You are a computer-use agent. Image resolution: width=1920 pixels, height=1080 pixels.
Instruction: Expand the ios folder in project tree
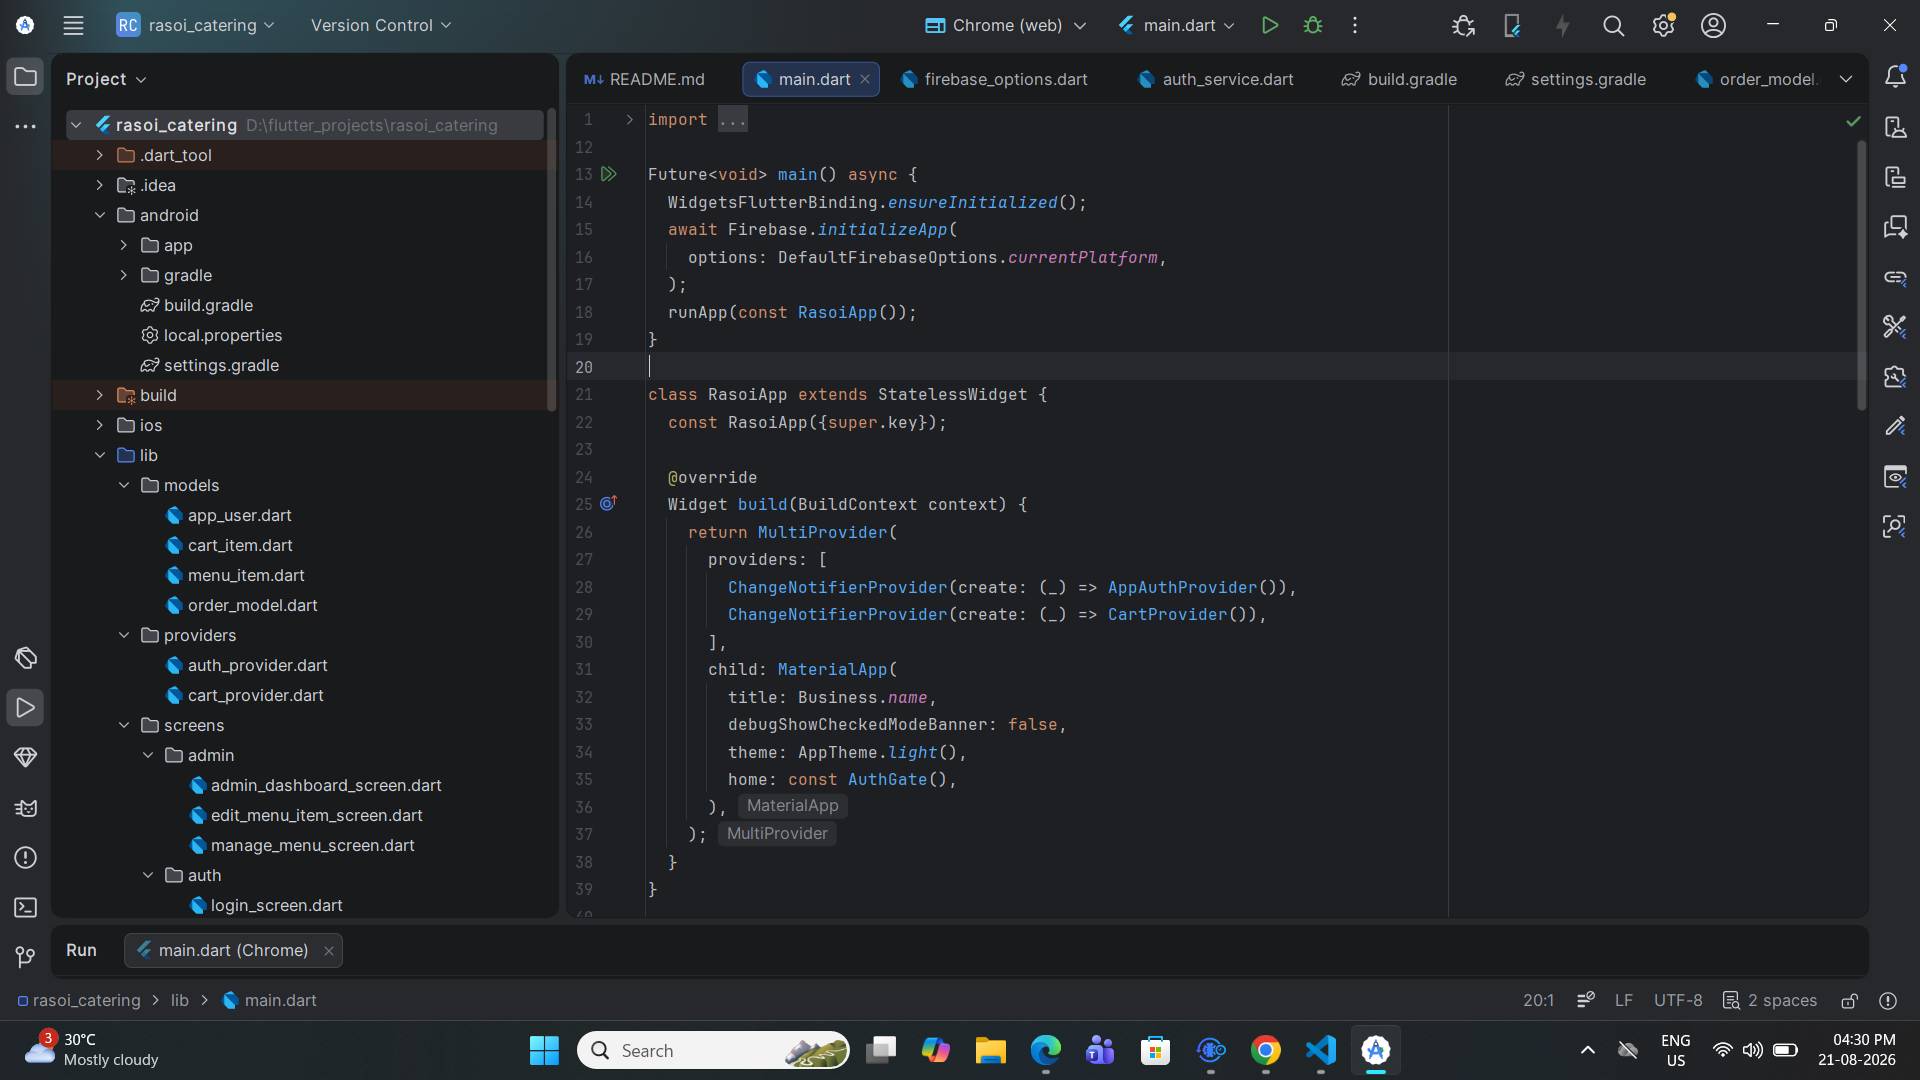tap(100, 426)
